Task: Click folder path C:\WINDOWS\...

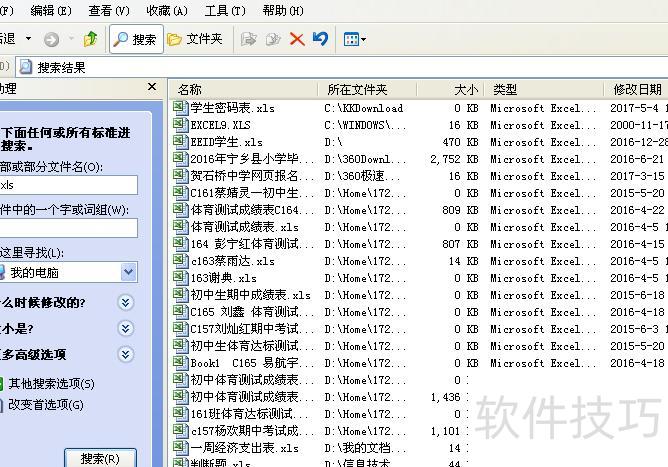Action: pos(365,125)
